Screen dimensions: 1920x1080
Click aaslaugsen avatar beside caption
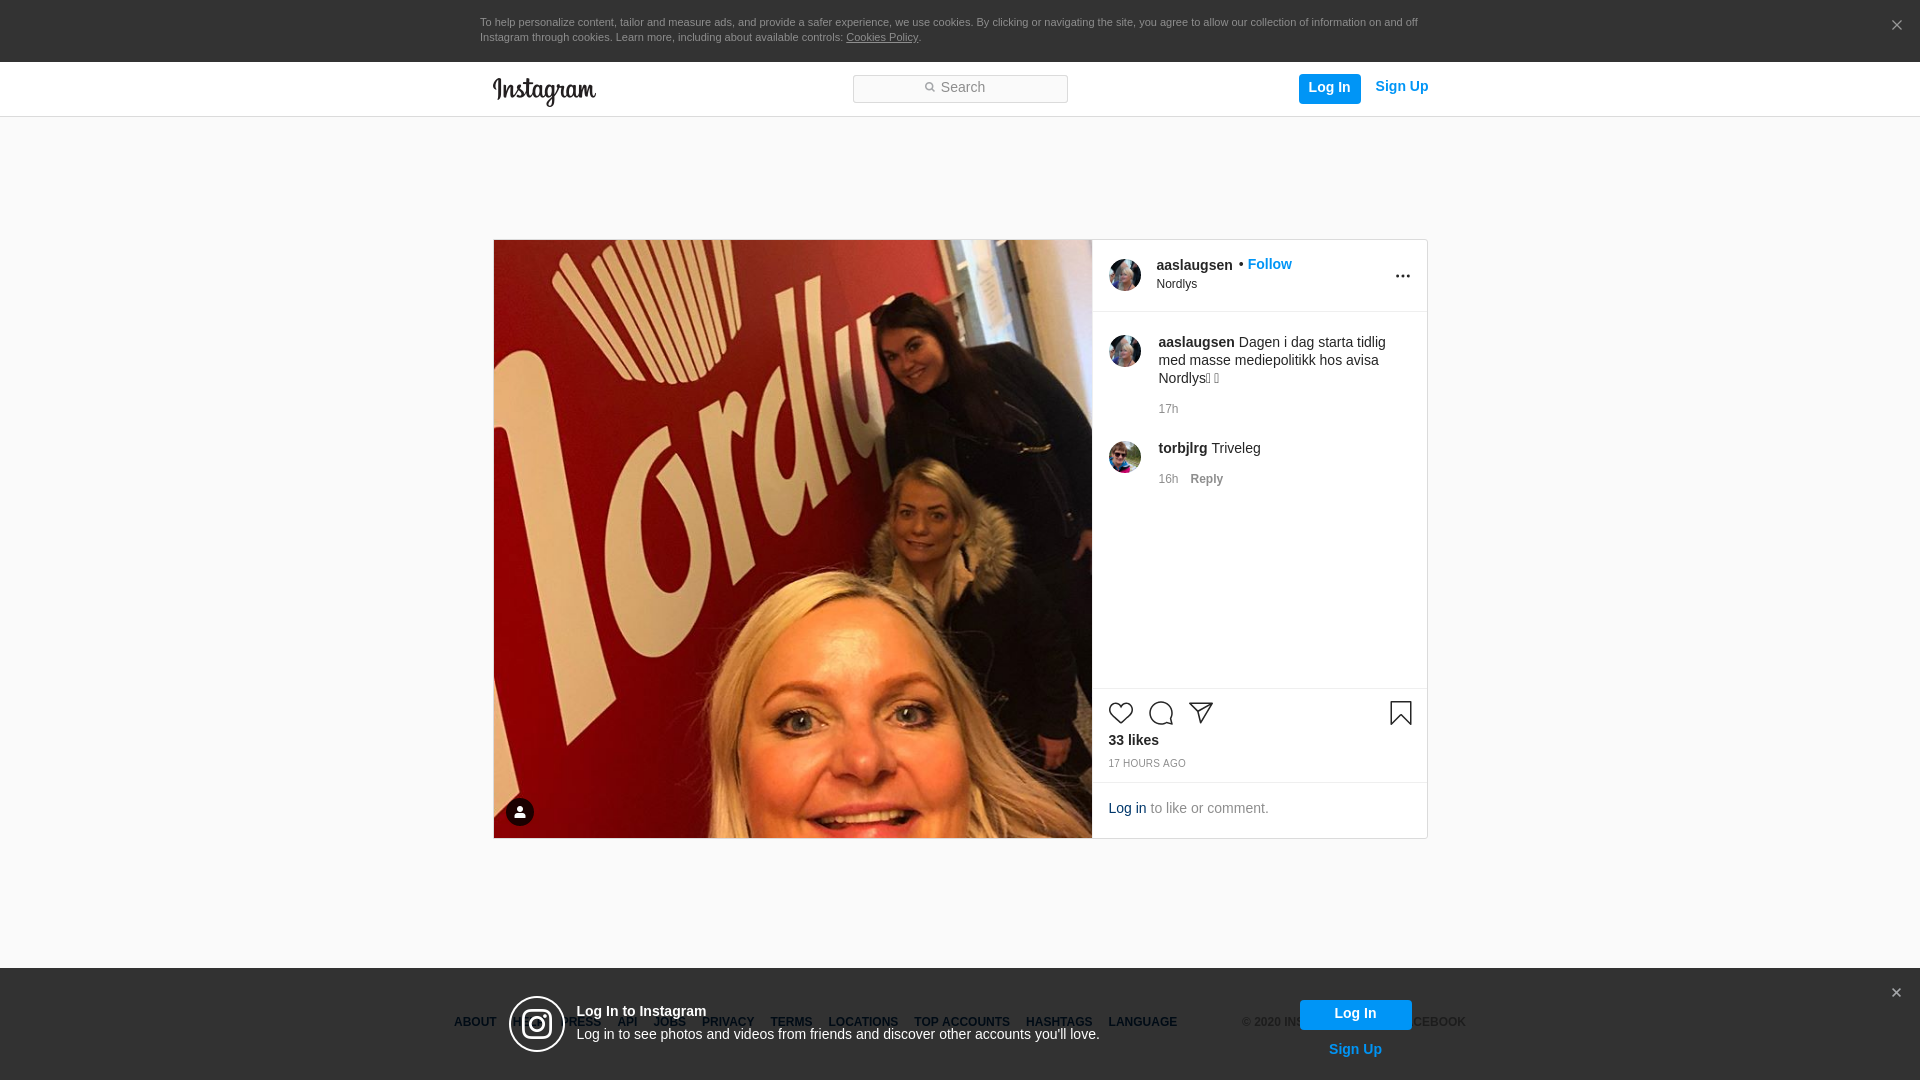tap(1125, 351)
